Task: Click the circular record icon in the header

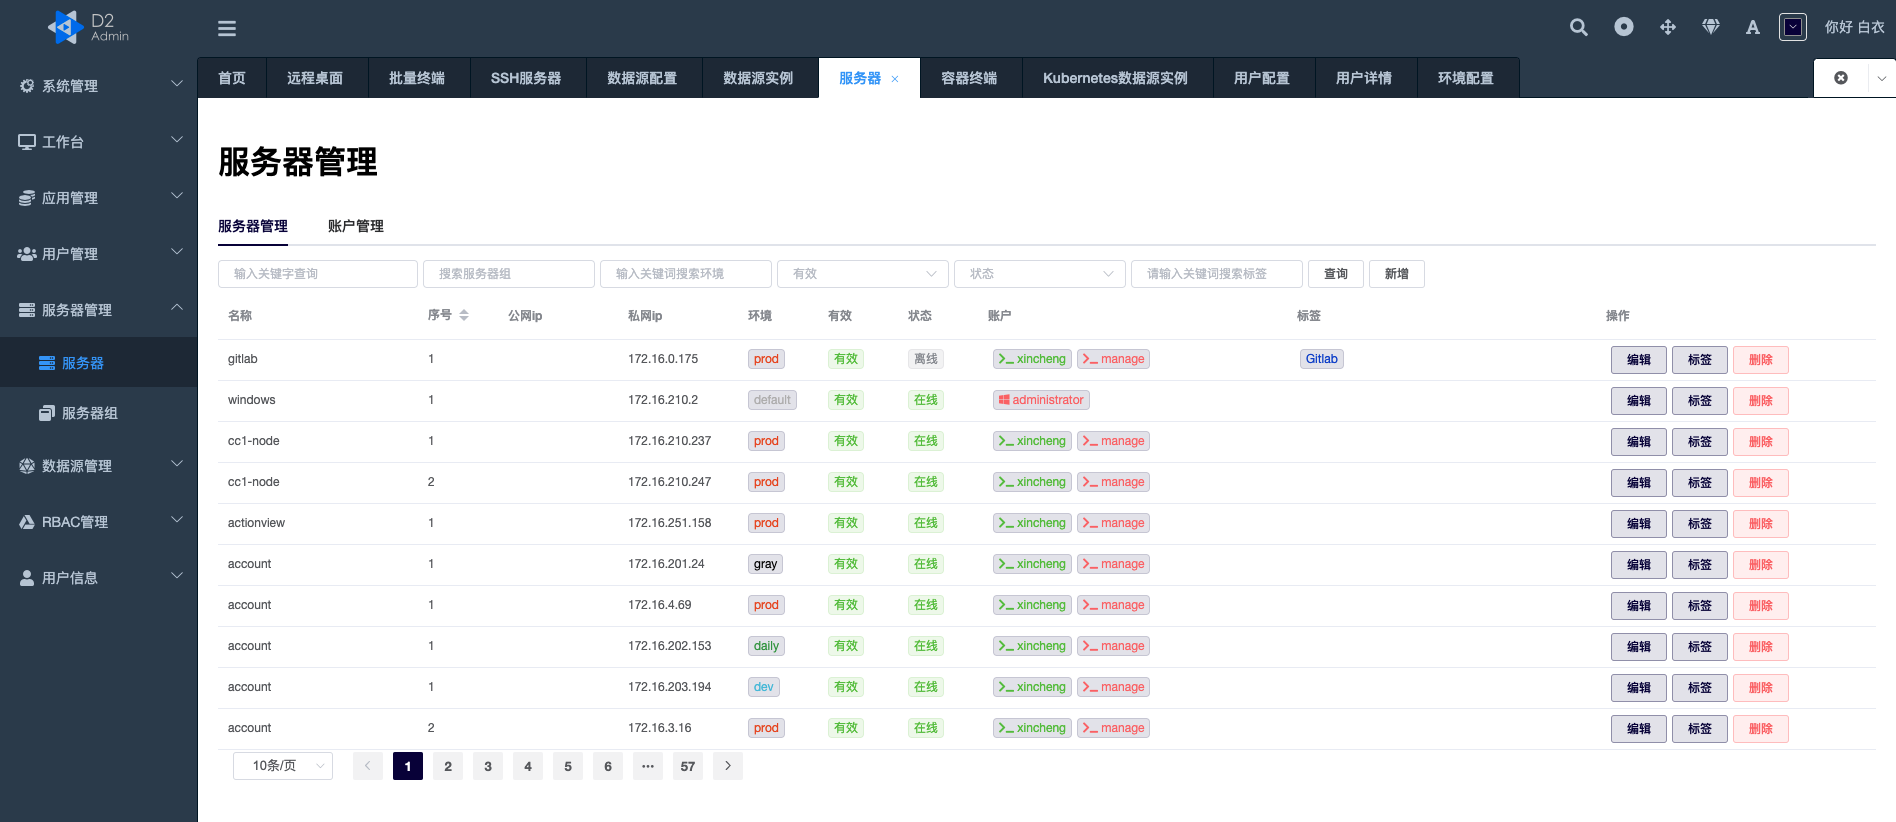Action: (x=1624, y=27)
